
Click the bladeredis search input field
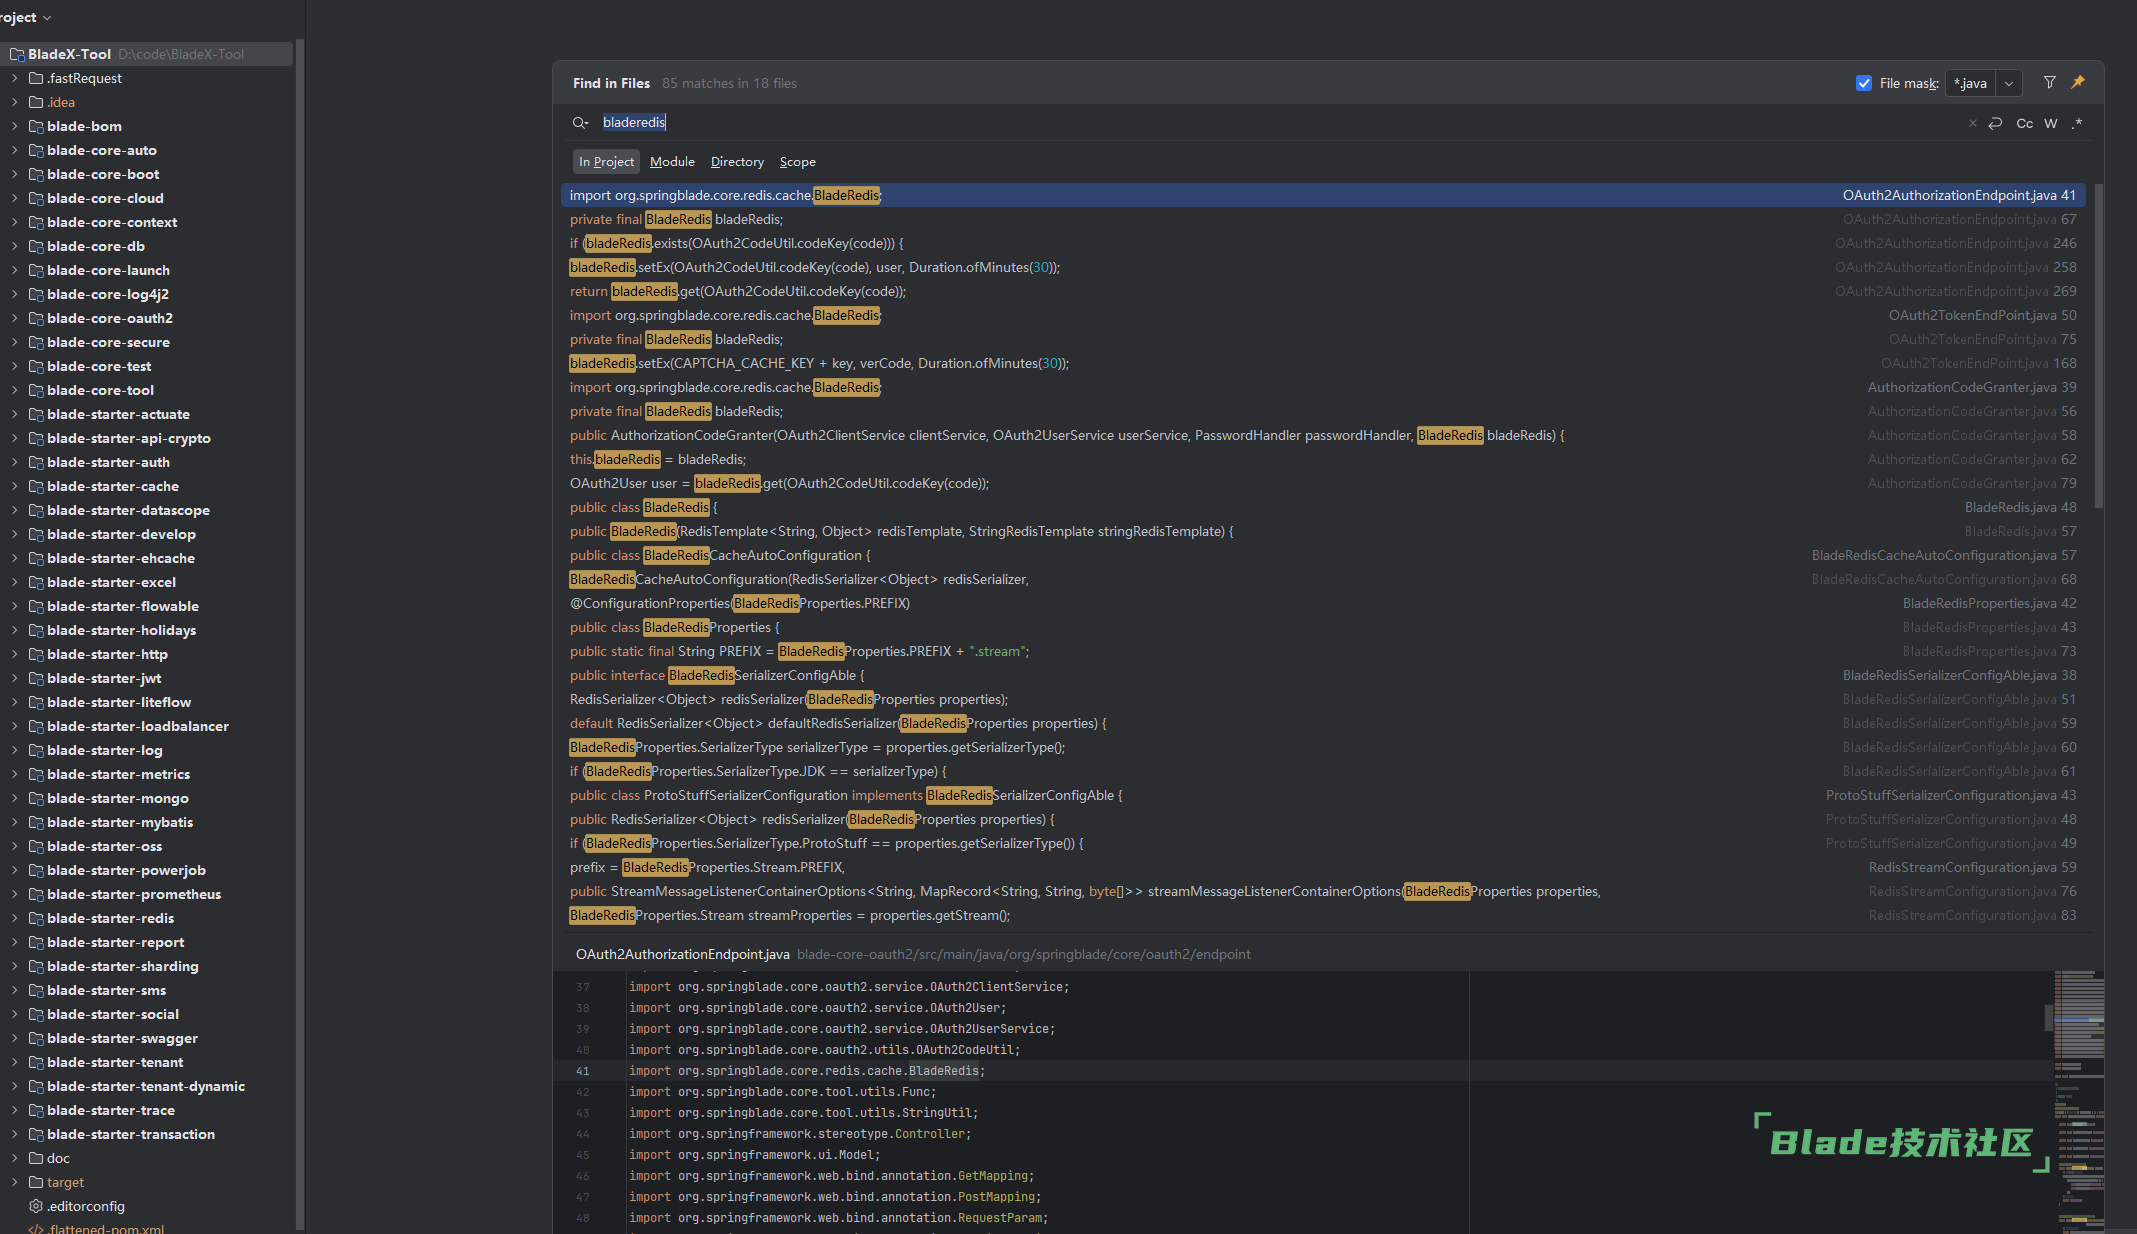click(1280, 123)
